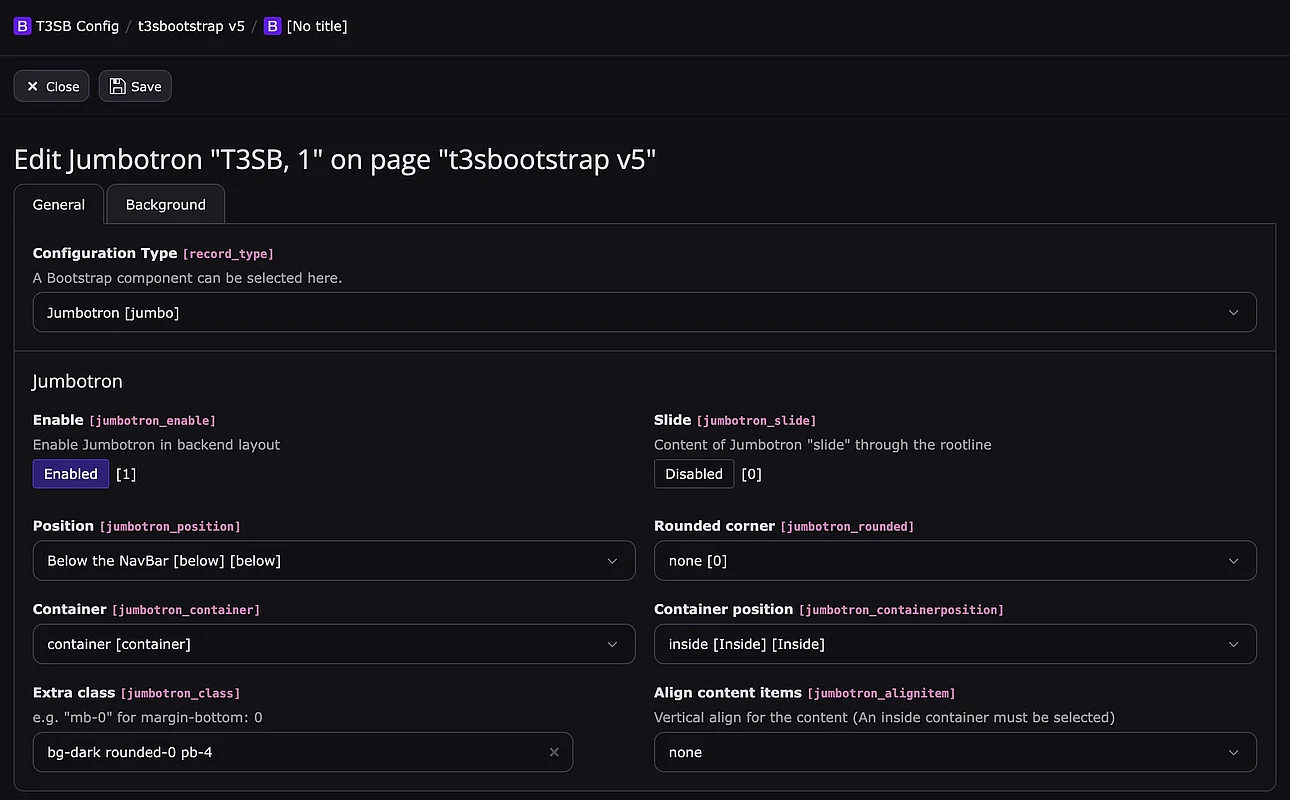Screen dimensions: 1290x800
Task: Click the T3SB Config breadcrumb icon
Action: click(22, 26)
